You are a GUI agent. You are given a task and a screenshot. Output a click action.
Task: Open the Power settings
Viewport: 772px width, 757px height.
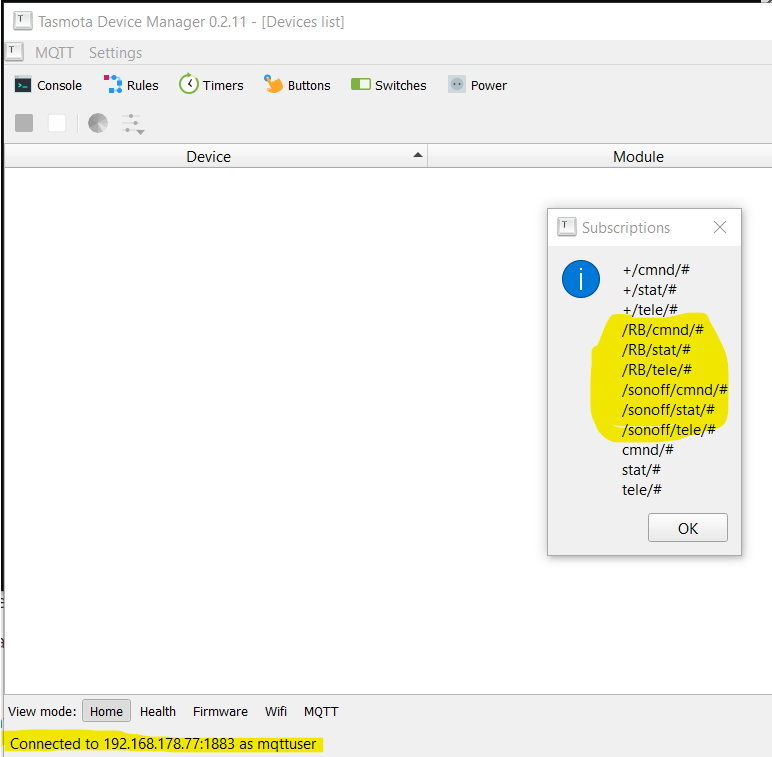[477, 85]
